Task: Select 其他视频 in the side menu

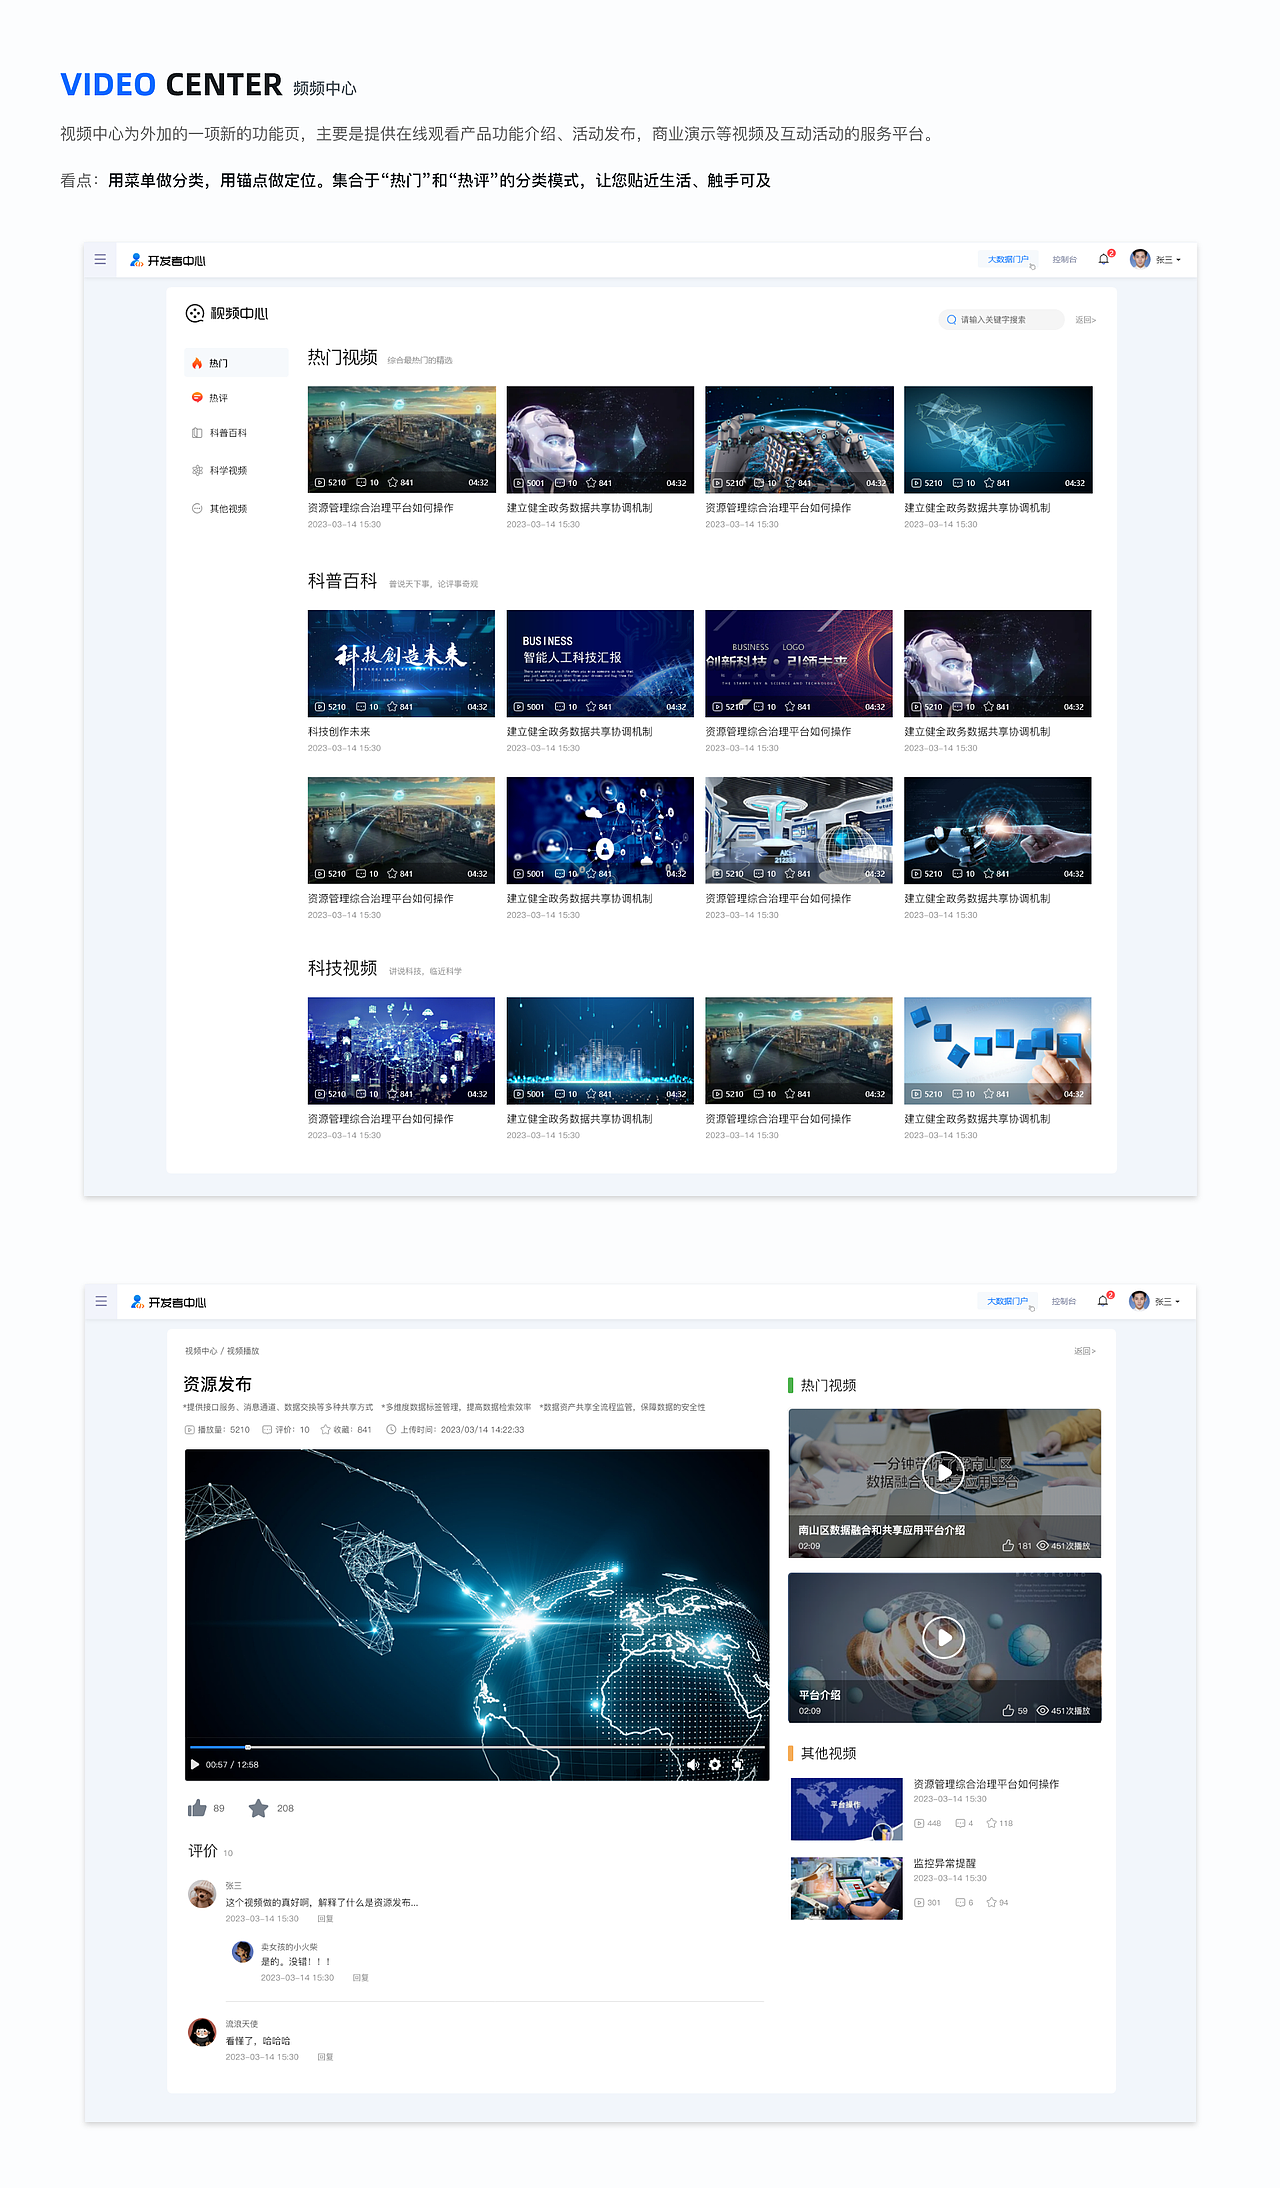Action: [228, 508]
